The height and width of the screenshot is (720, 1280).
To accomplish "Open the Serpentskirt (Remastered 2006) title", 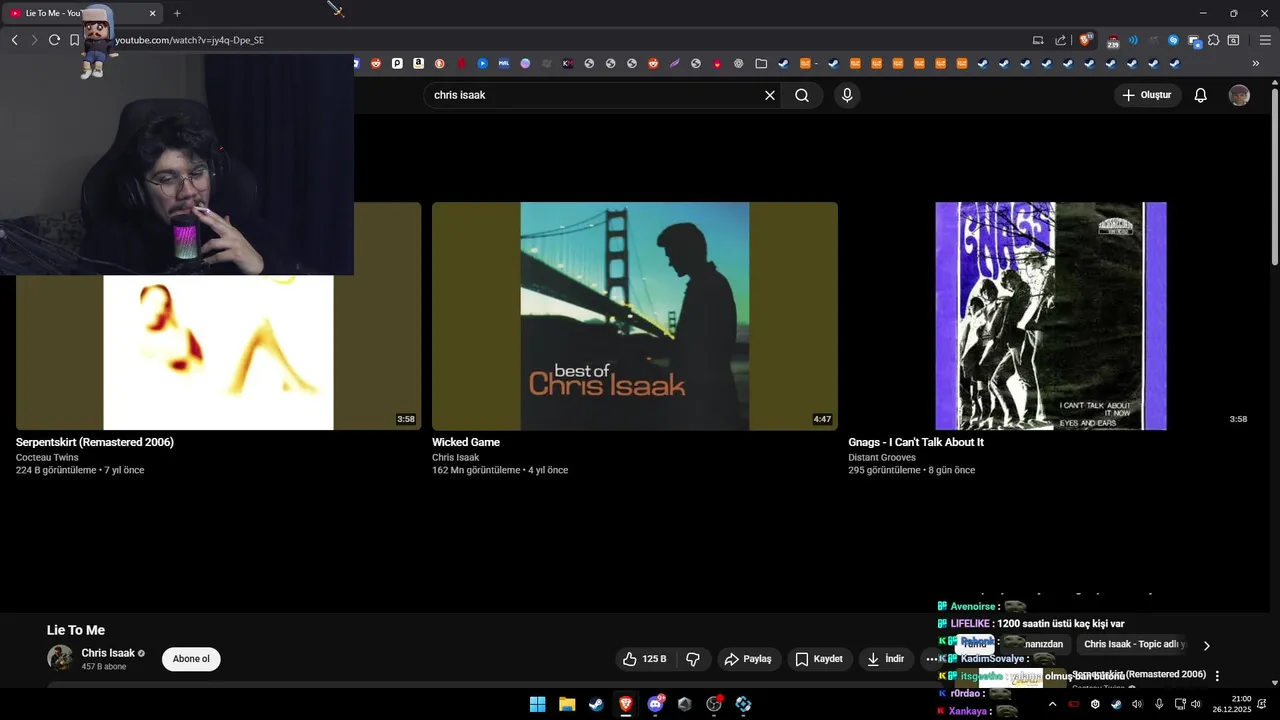I will (x=95, y=442).
